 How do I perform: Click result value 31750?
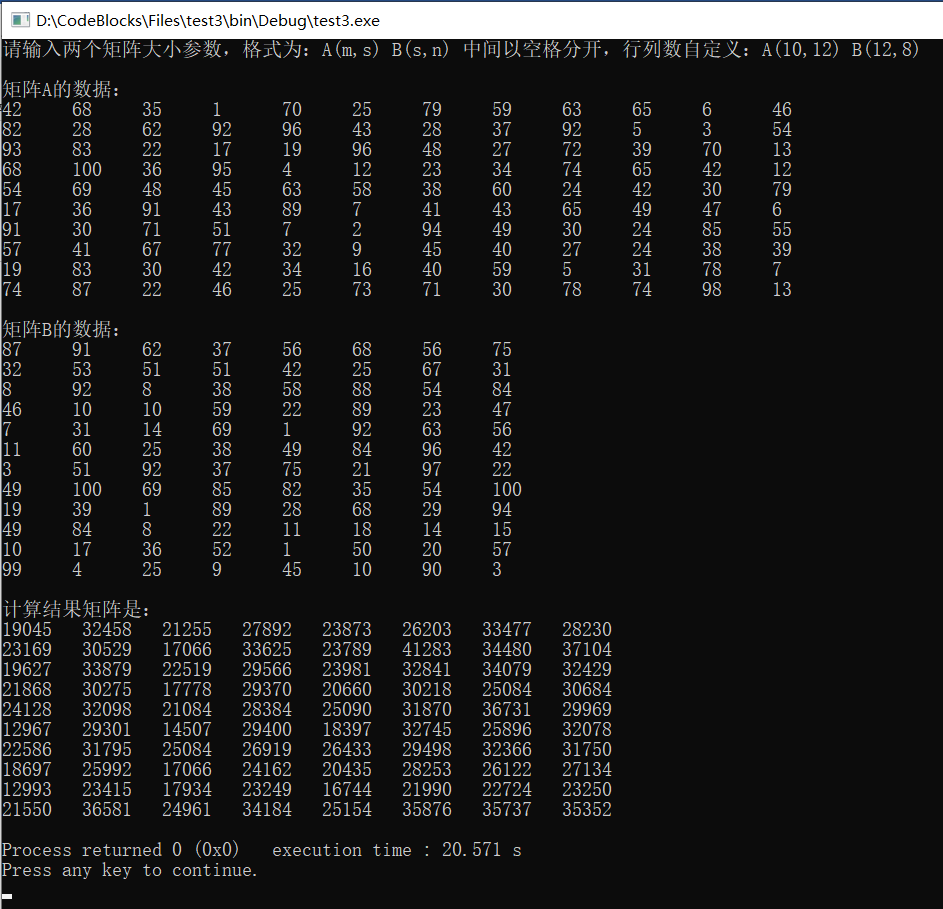pyautogui.click(x=586, y=750)
